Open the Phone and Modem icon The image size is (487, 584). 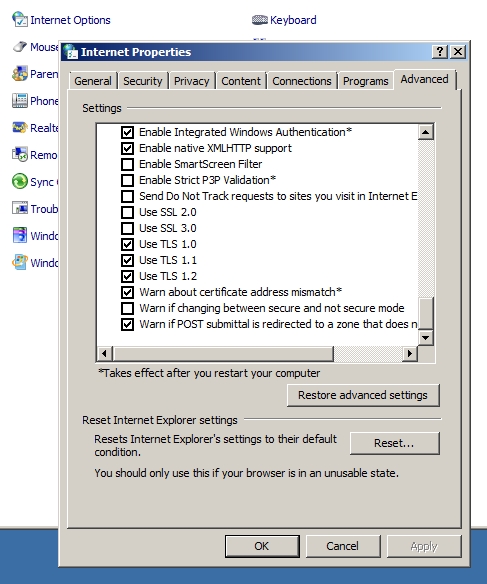[20, 101]
